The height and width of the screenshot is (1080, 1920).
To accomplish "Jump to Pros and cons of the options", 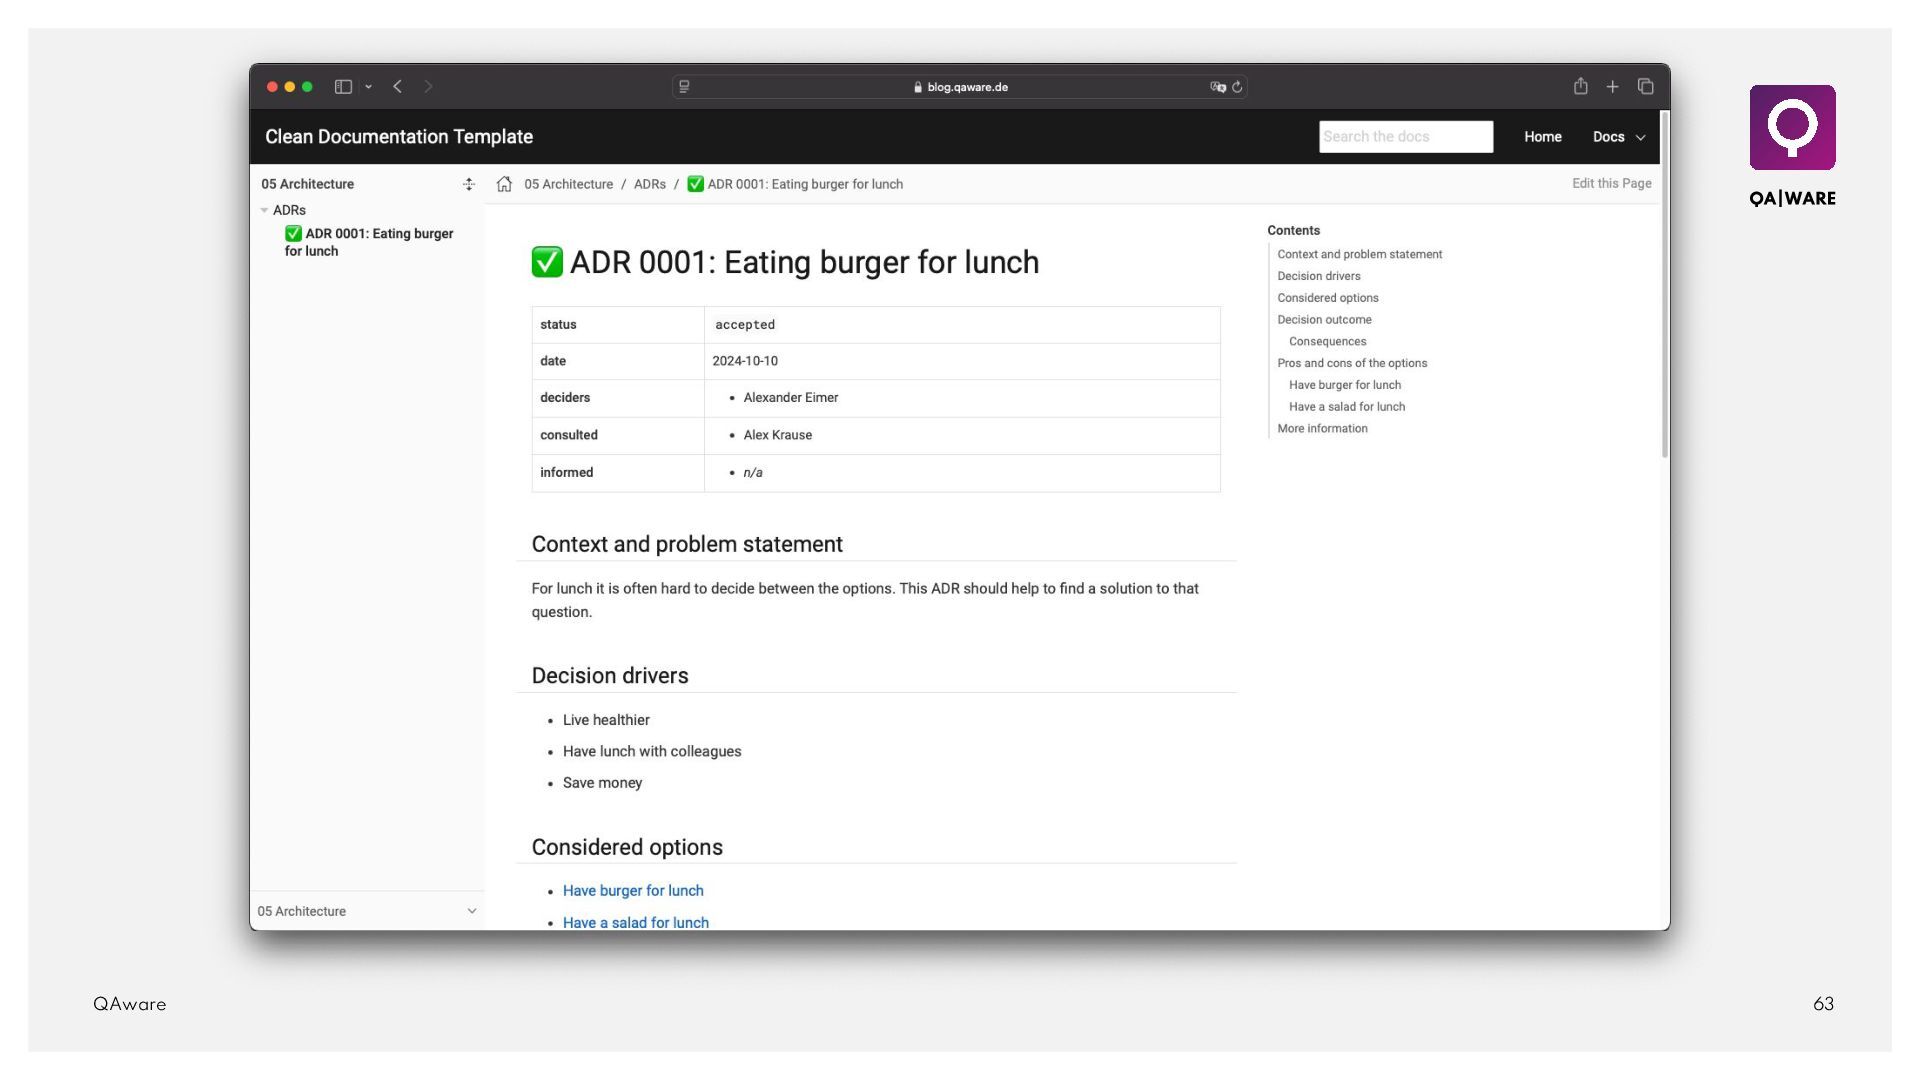I will tap(1352, 363).
